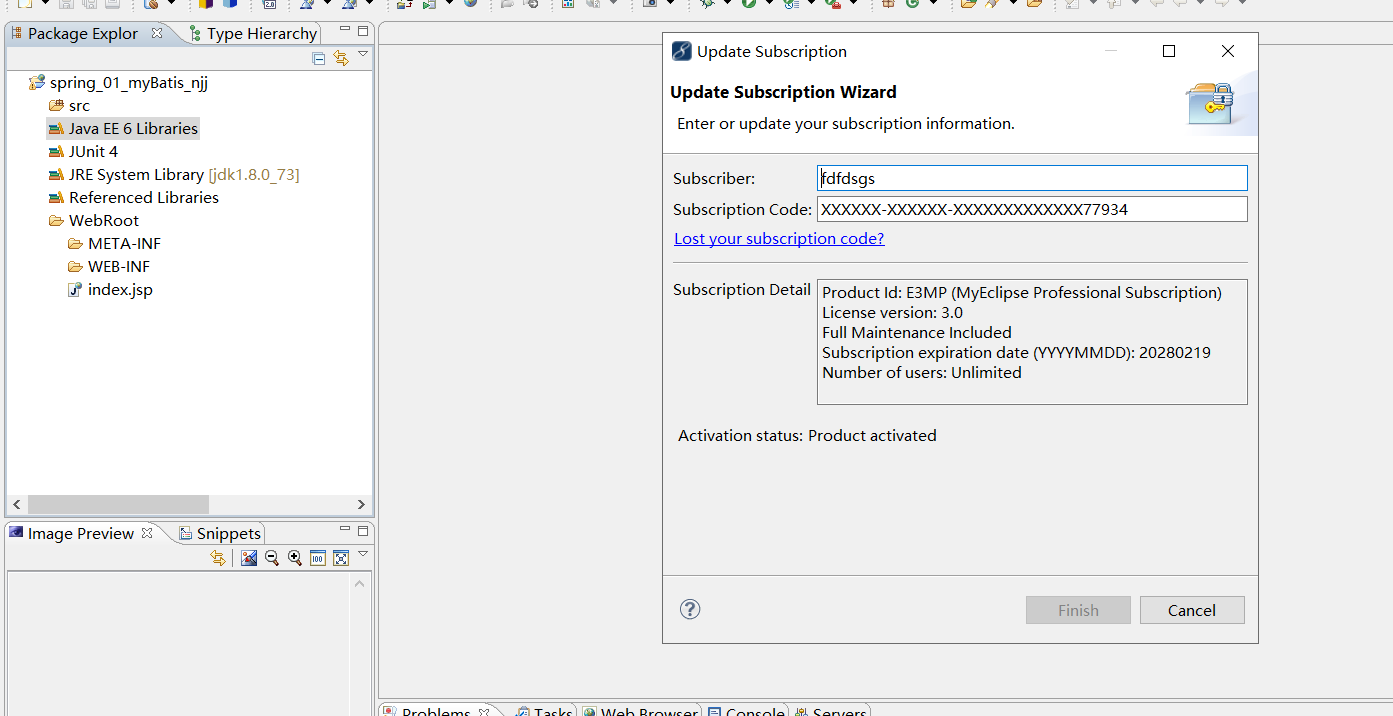
Task: Show image at 100% size
Action: point(318,558)
